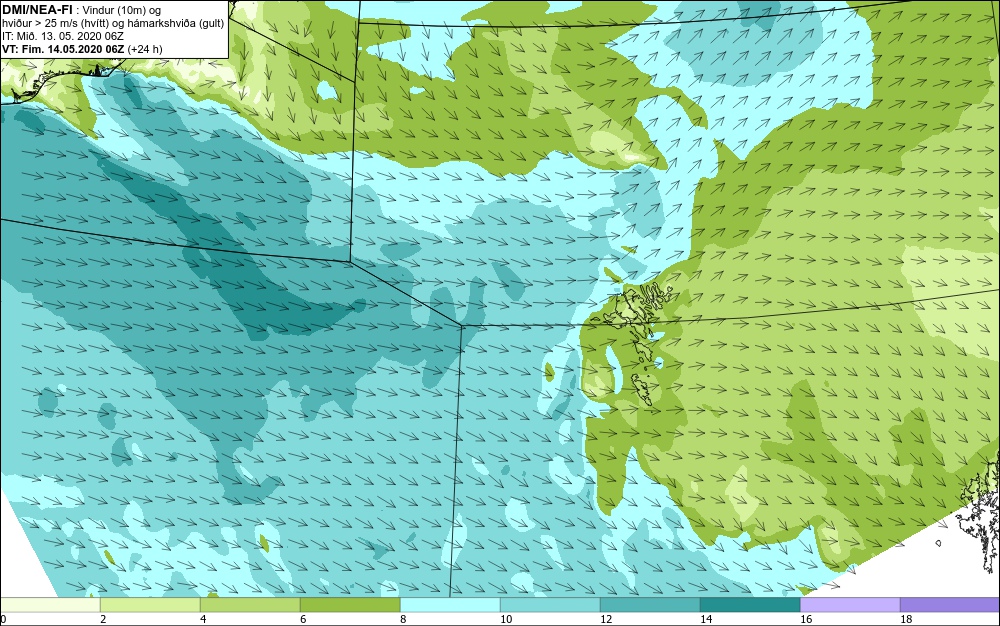
Task: Click the legend scale label '2'
Action: pos(103,619)
